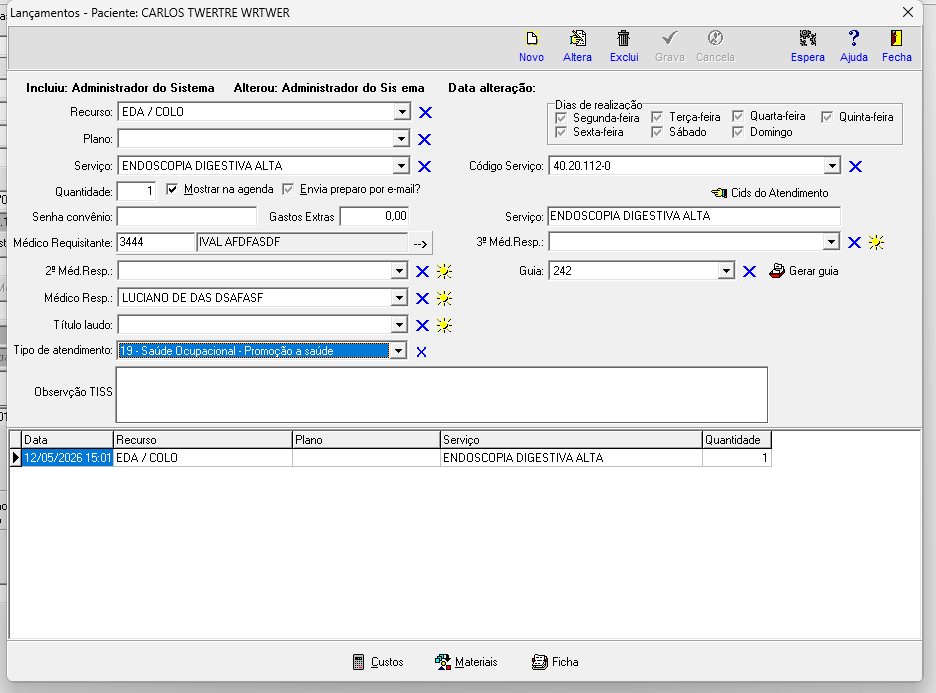Screen dimensions: 936x693
Task: Click the Gerar guia printer icon
Action: coord(777,271)
